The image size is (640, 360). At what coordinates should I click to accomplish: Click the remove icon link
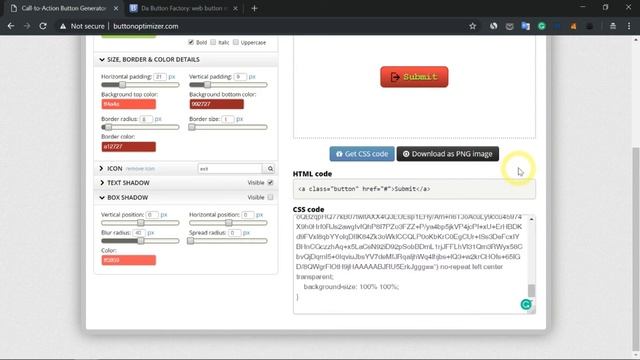coord(140,169)
